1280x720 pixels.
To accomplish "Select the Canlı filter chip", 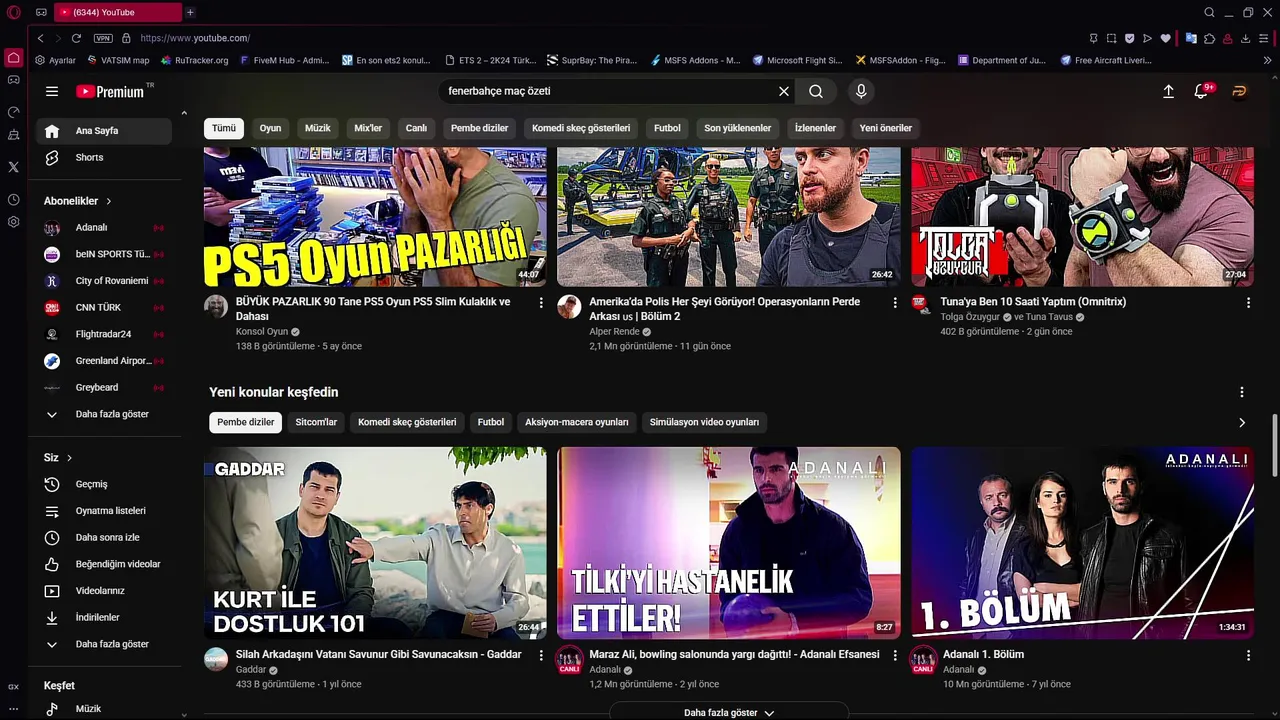I will point(417,128).
